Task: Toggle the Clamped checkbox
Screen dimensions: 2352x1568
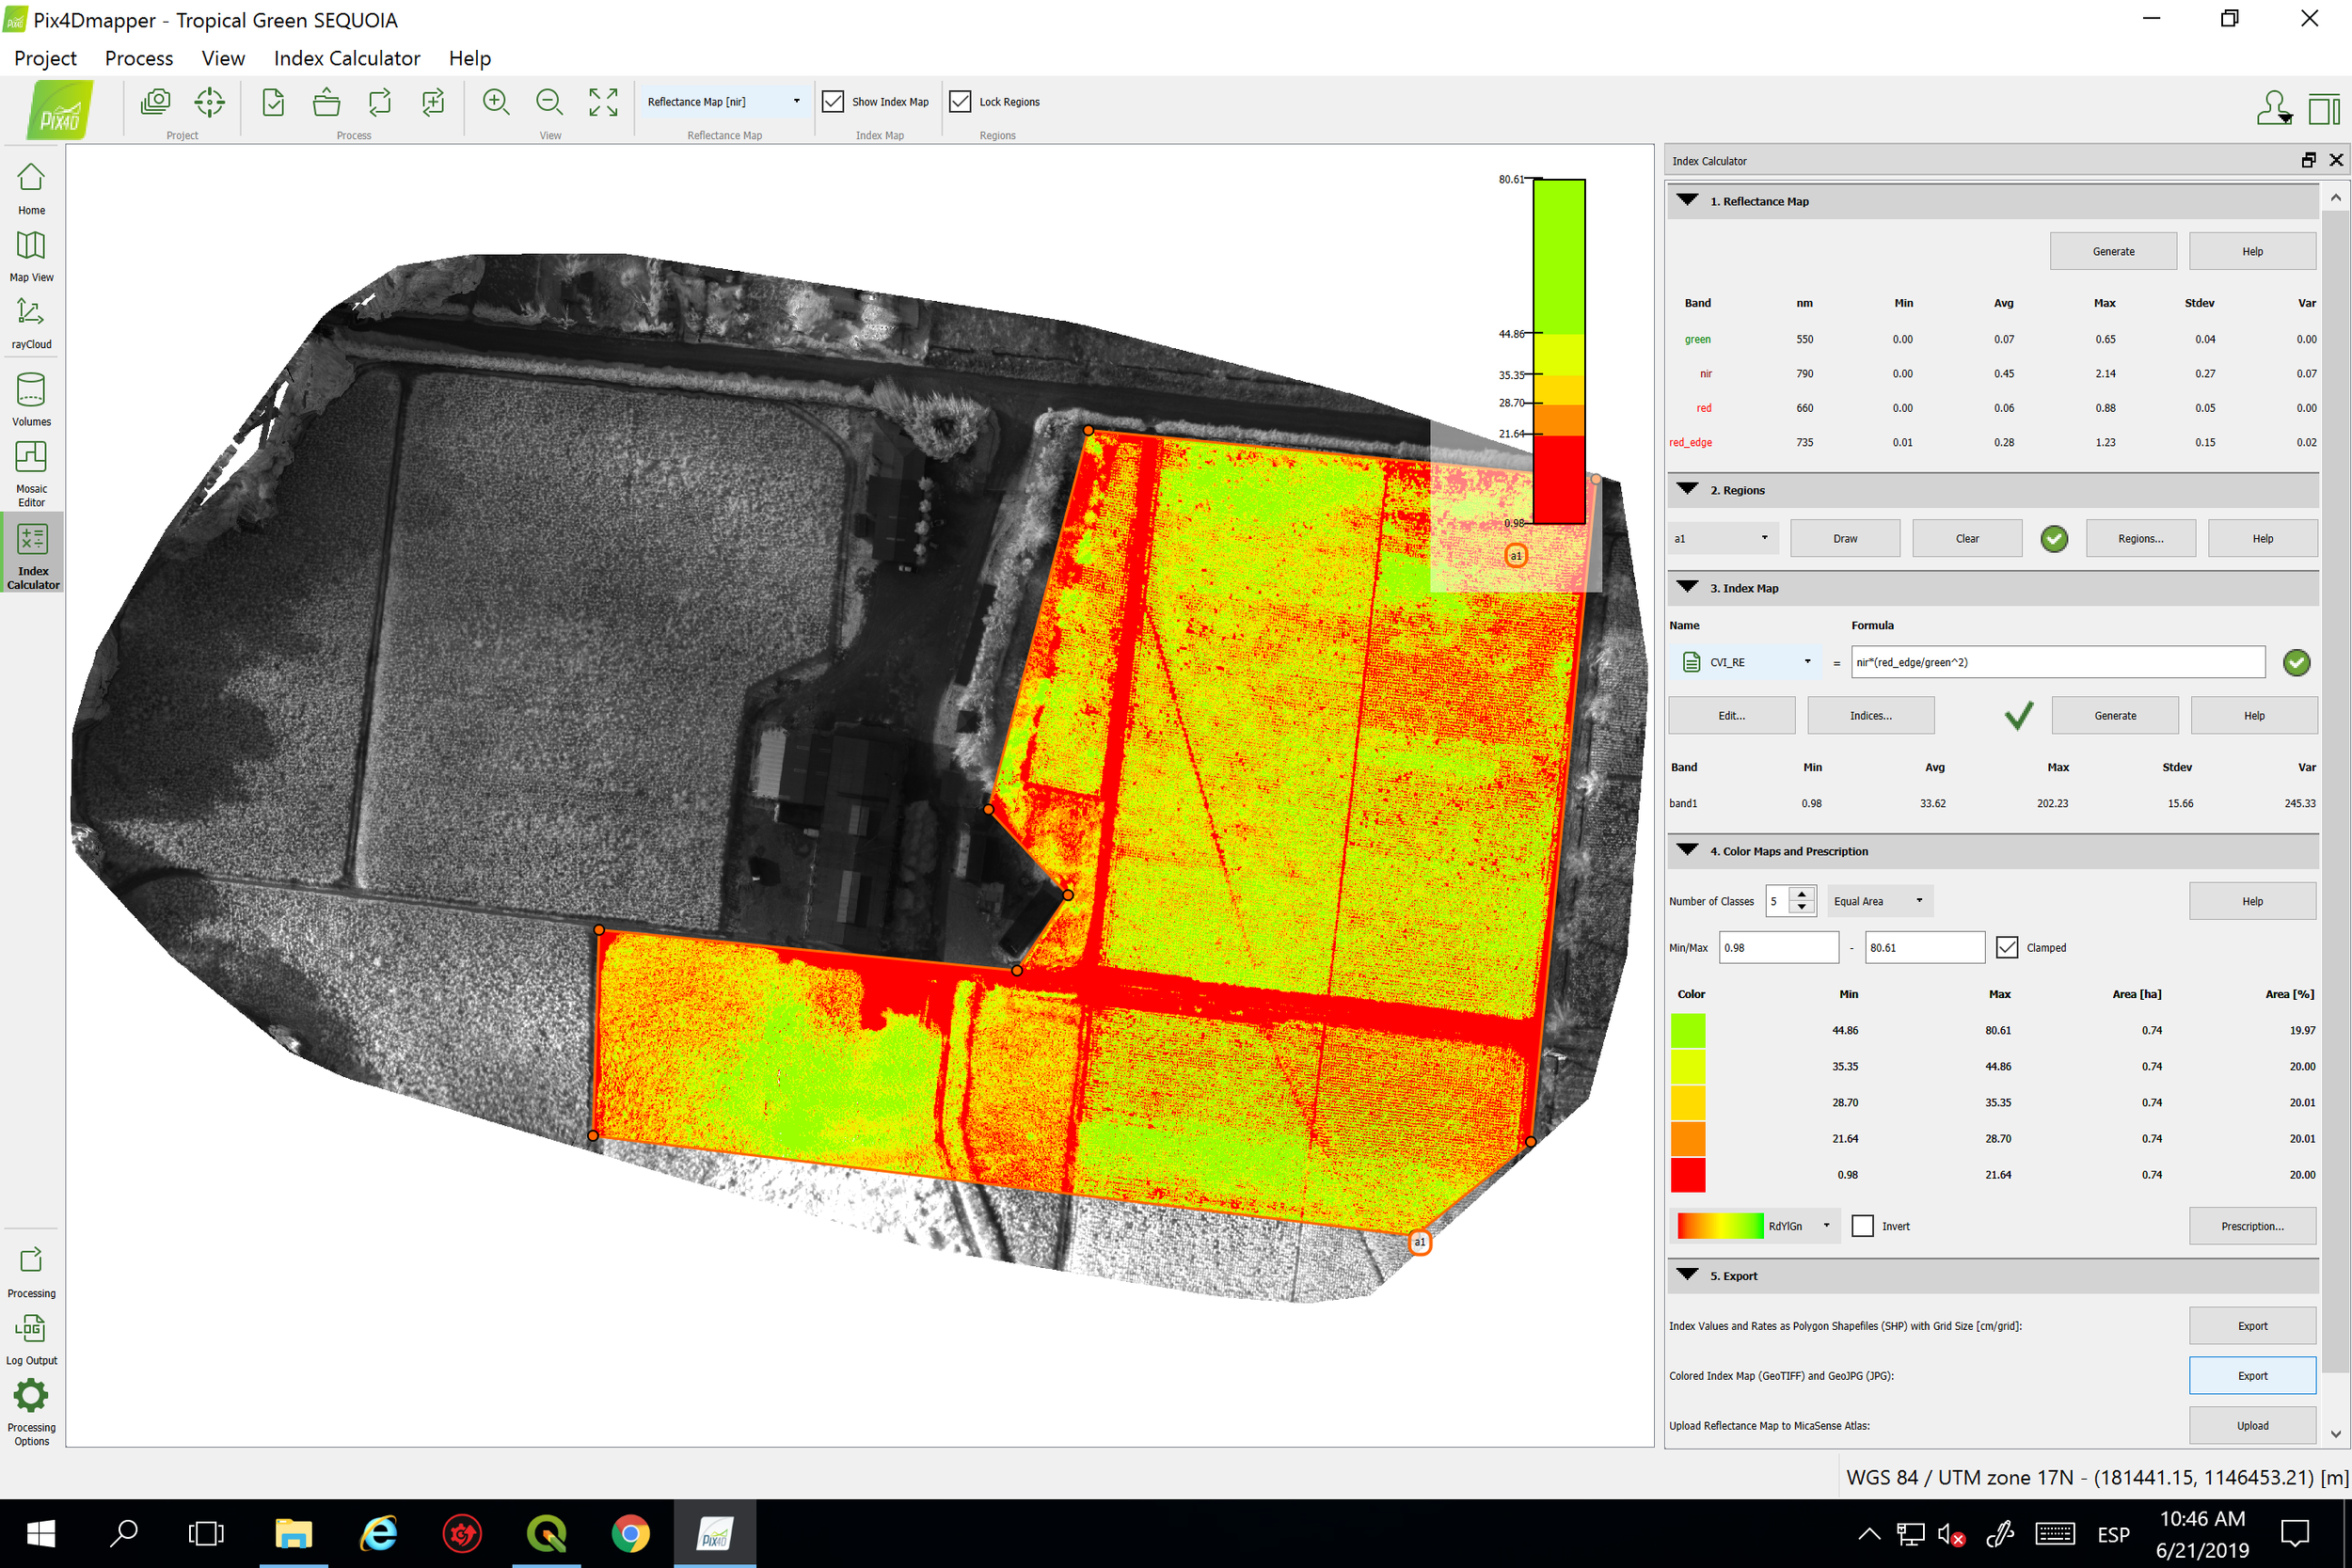Action: click(2006, 947)
